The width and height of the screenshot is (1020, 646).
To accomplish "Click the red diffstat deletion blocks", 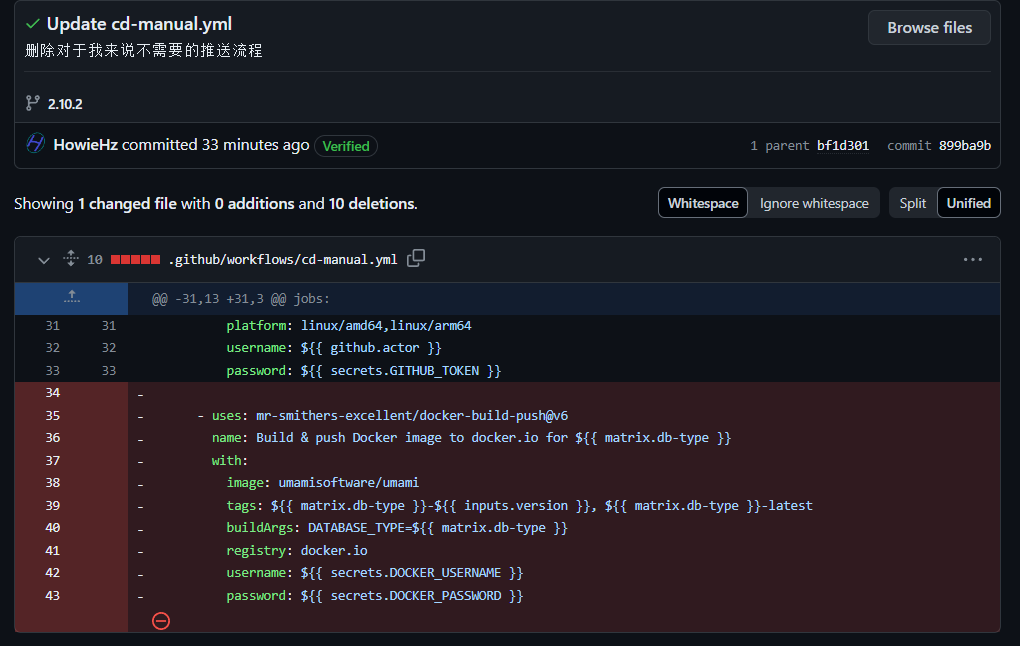I will (x=135, y=260).
